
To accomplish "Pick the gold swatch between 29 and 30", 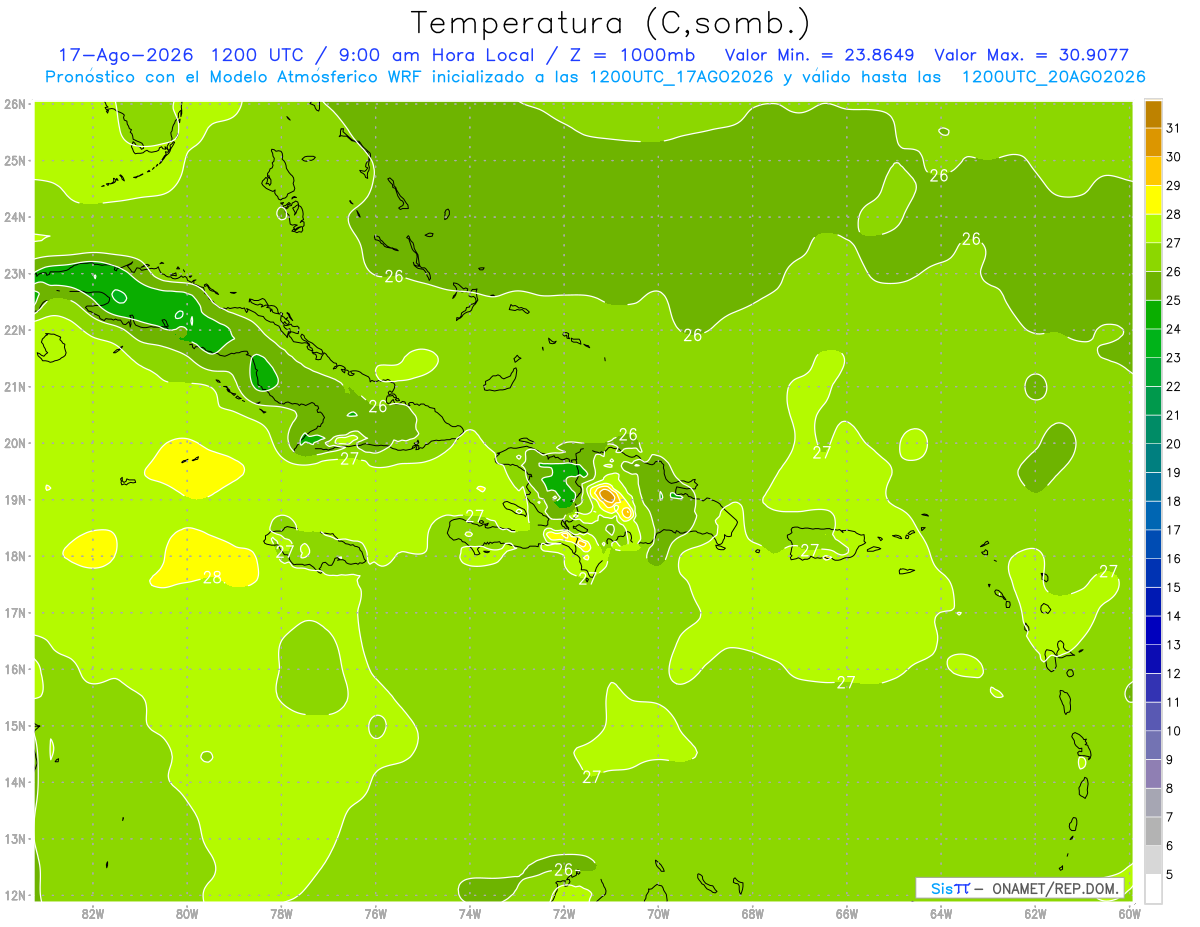I will [x=1153, y=172].
